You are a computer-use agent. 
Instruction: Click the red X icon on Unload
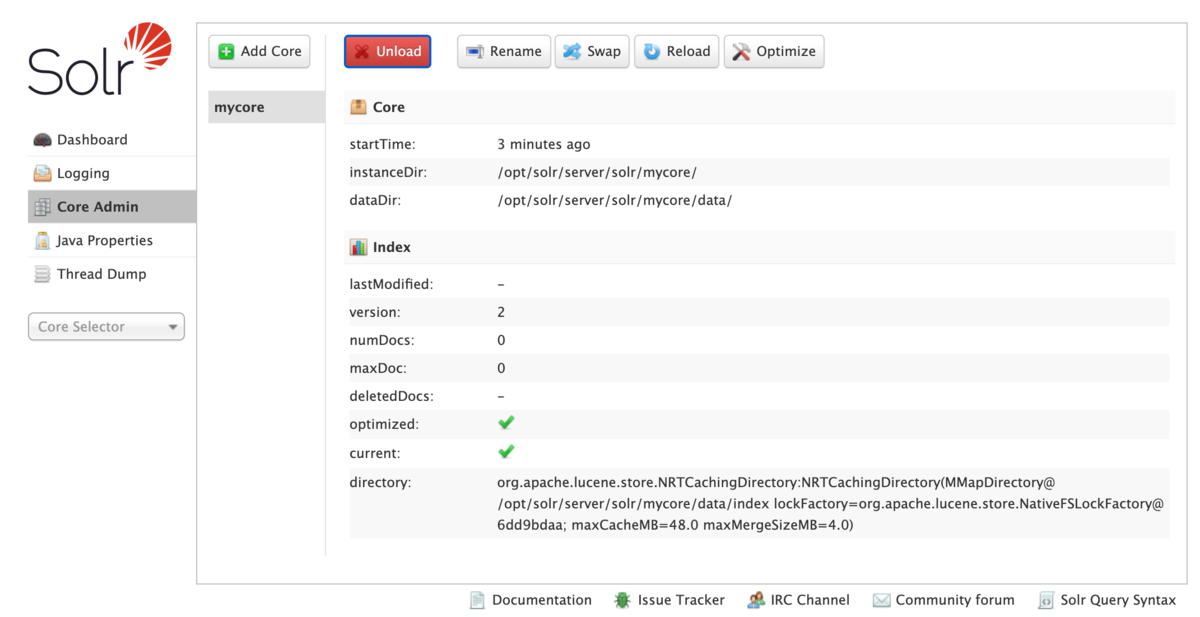click(x=362, y=51)
